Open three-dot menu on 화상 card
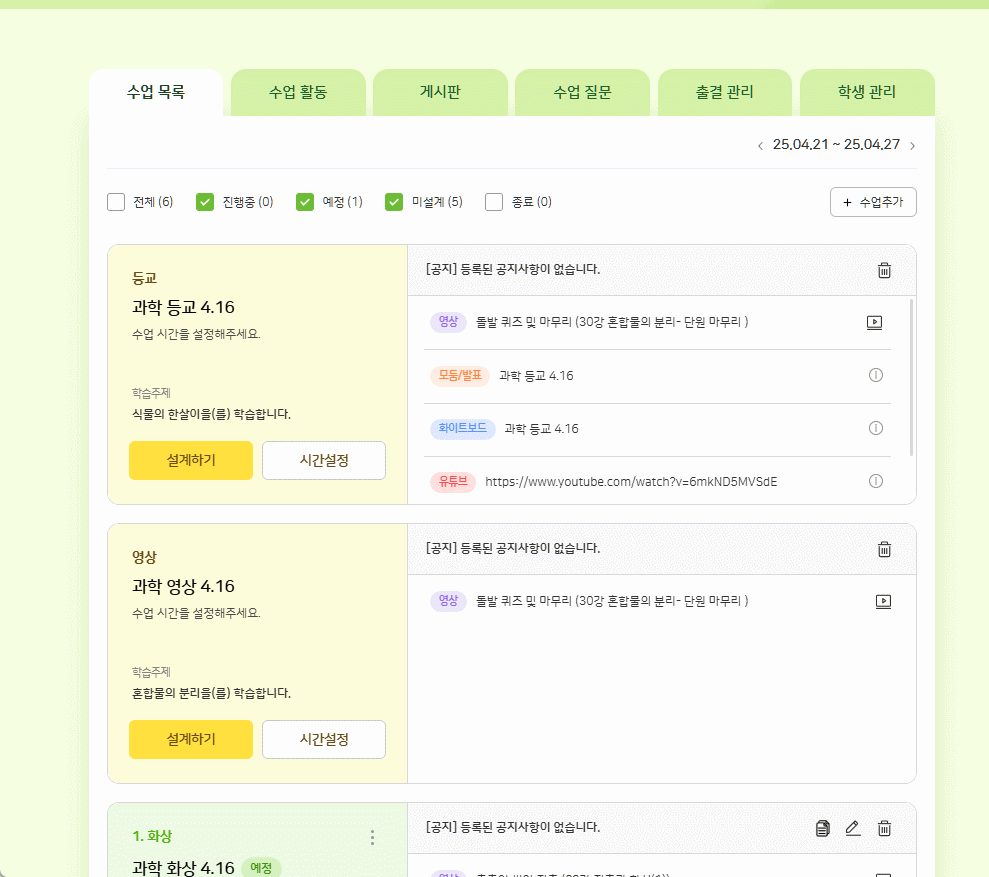The image size is (989, 877). pos(373,837)
